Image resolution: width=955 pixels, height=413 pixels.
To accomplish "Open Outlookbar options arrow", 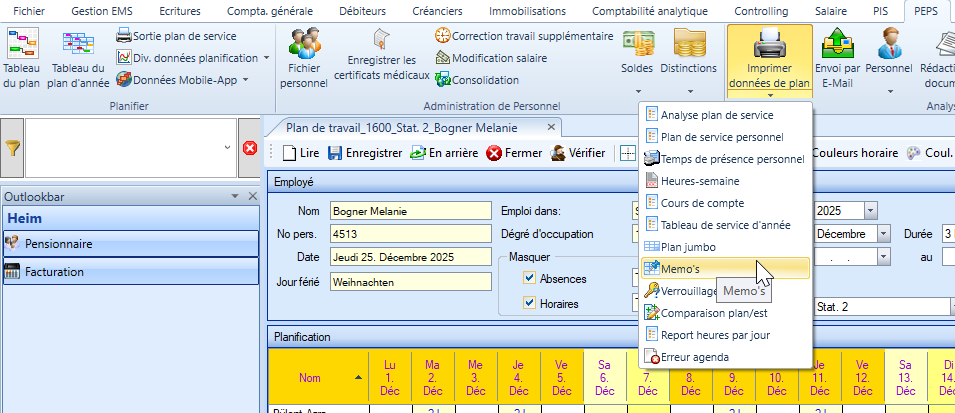I will click(x=234, y=196).
